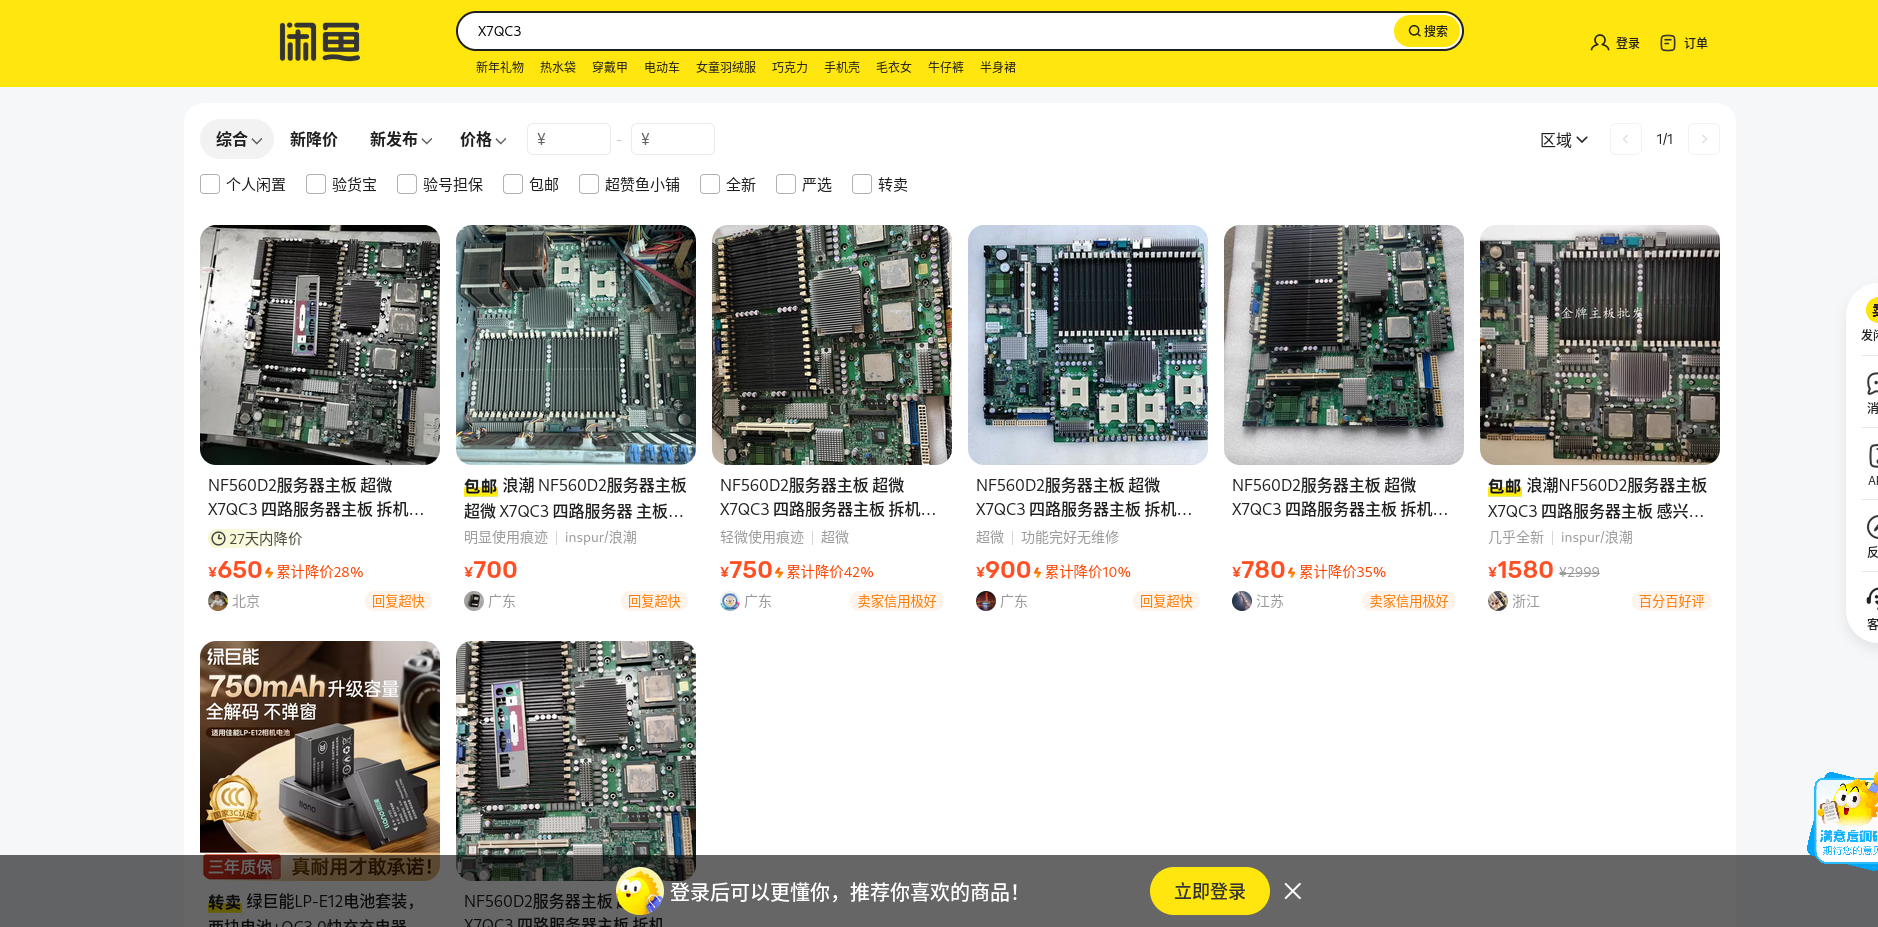Open the orders icon beside 订单

[x=1667, y=43]
